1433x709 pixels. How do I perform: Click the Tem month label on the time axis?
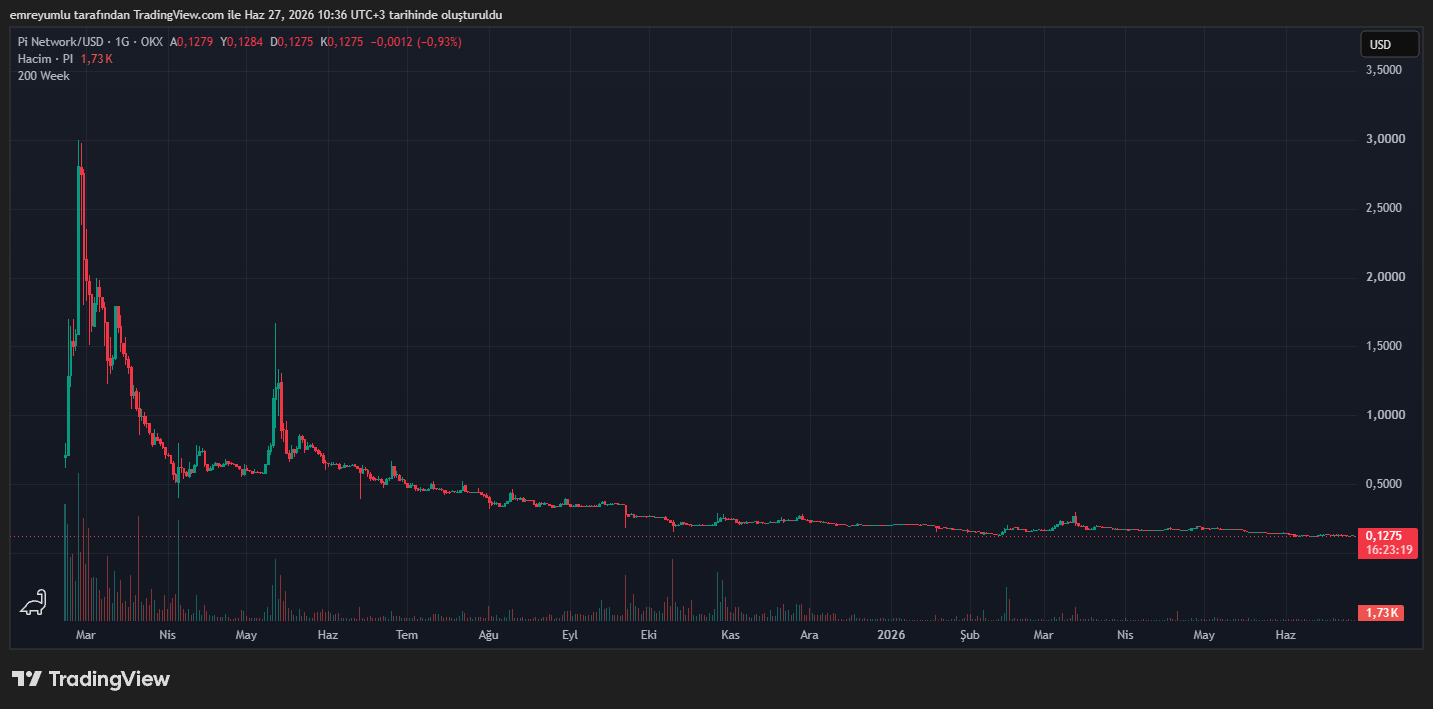tap(406, 635)
